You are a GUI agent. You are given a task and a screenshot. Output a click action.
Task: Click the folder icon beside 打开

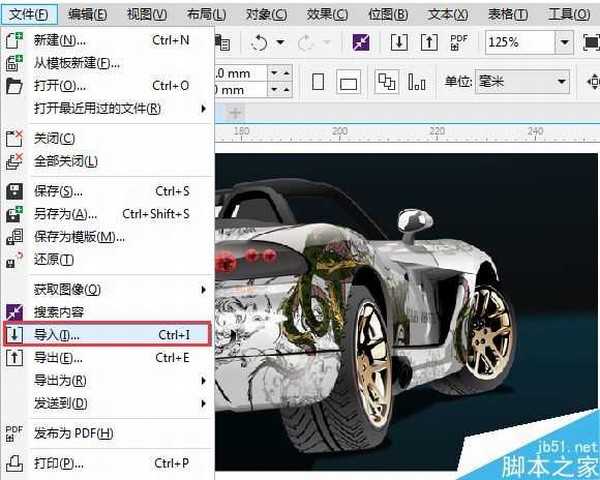14,86
